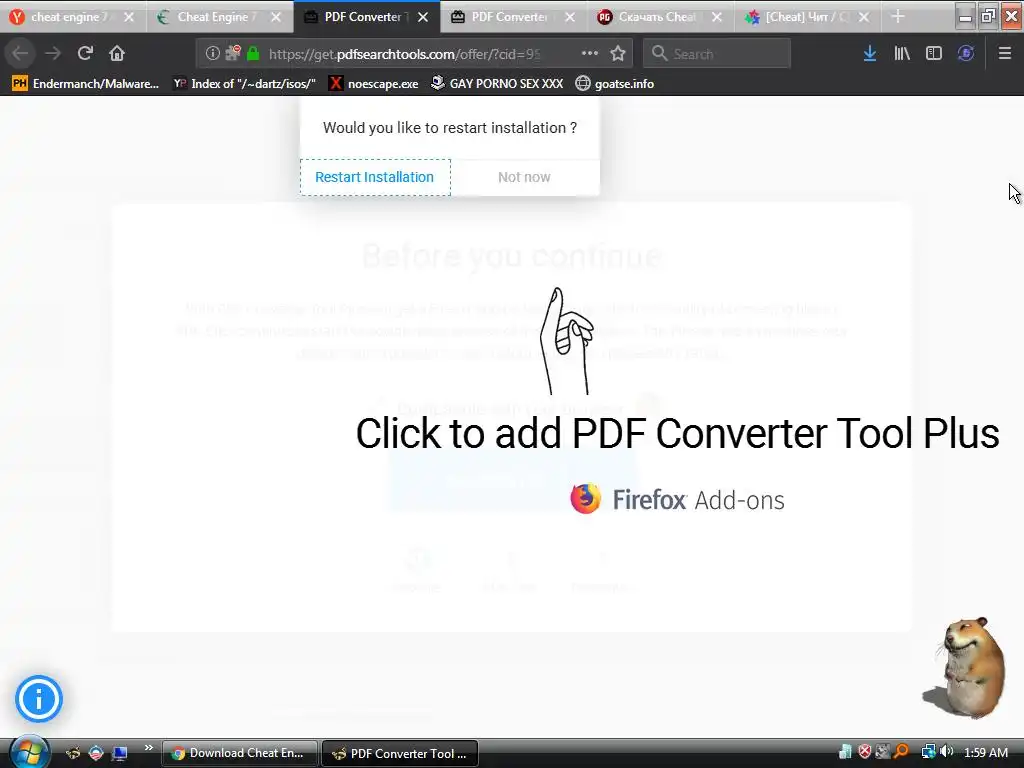
Task: Open the Firefox home page
Action: click(117, 53)
